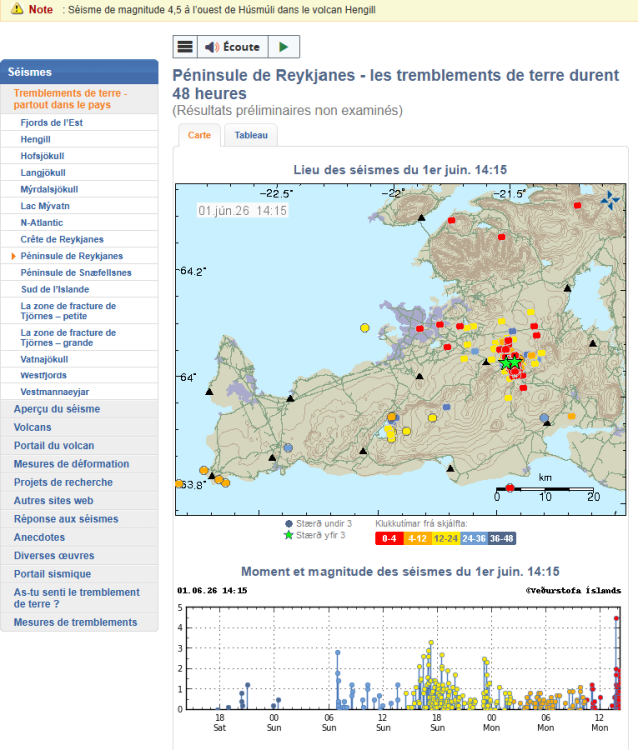Click the warning icon in the Note banner
The image size is (638, 750).
pos(17,9)
